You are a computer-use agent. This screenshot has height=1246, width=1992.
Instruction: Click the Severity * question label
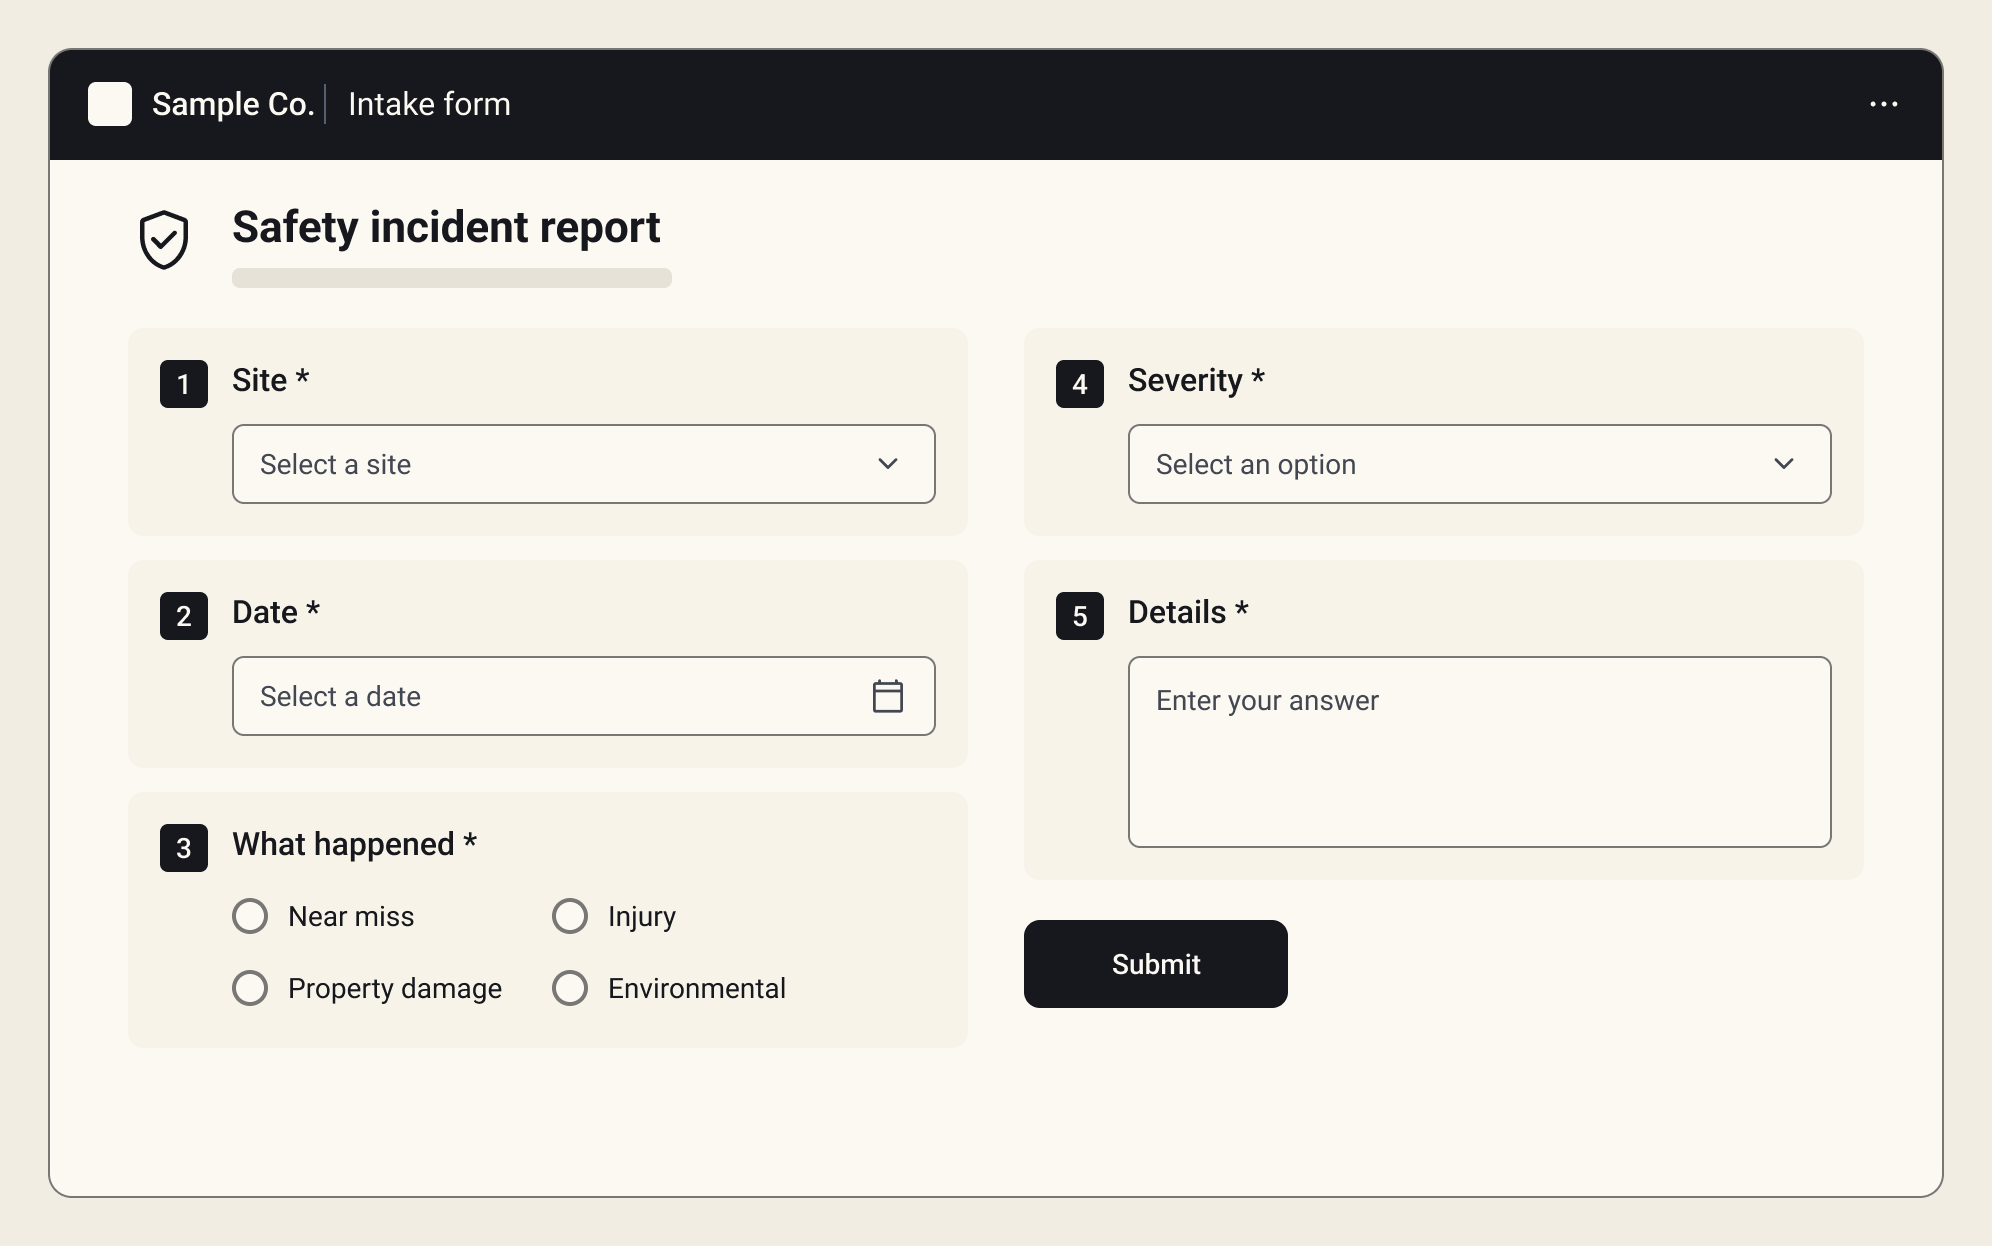point(1196,380)
